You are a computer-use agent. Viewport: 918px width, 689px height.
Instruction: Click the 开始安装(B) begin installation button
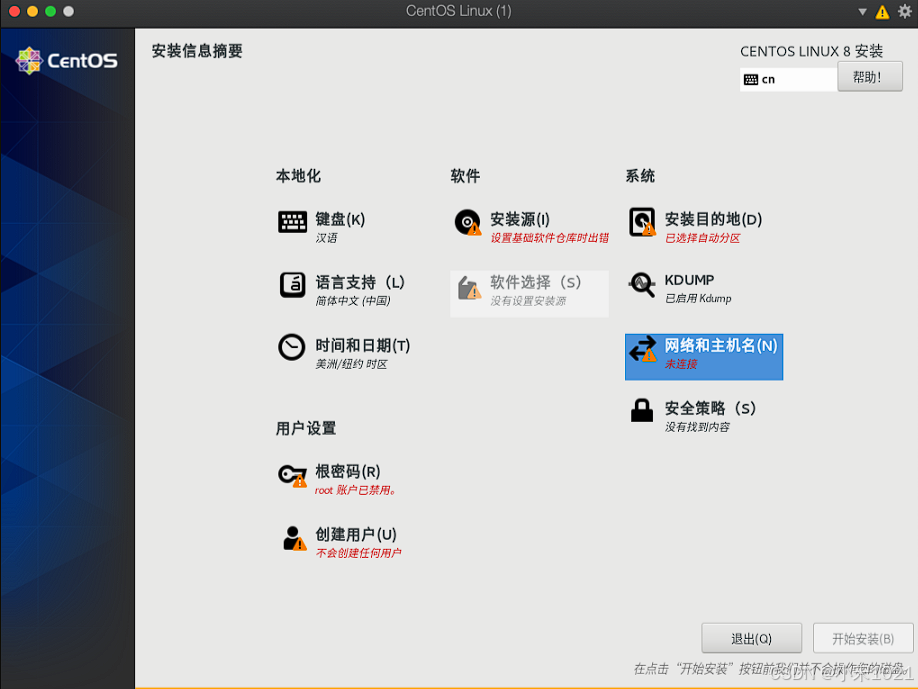pos(863,638)
